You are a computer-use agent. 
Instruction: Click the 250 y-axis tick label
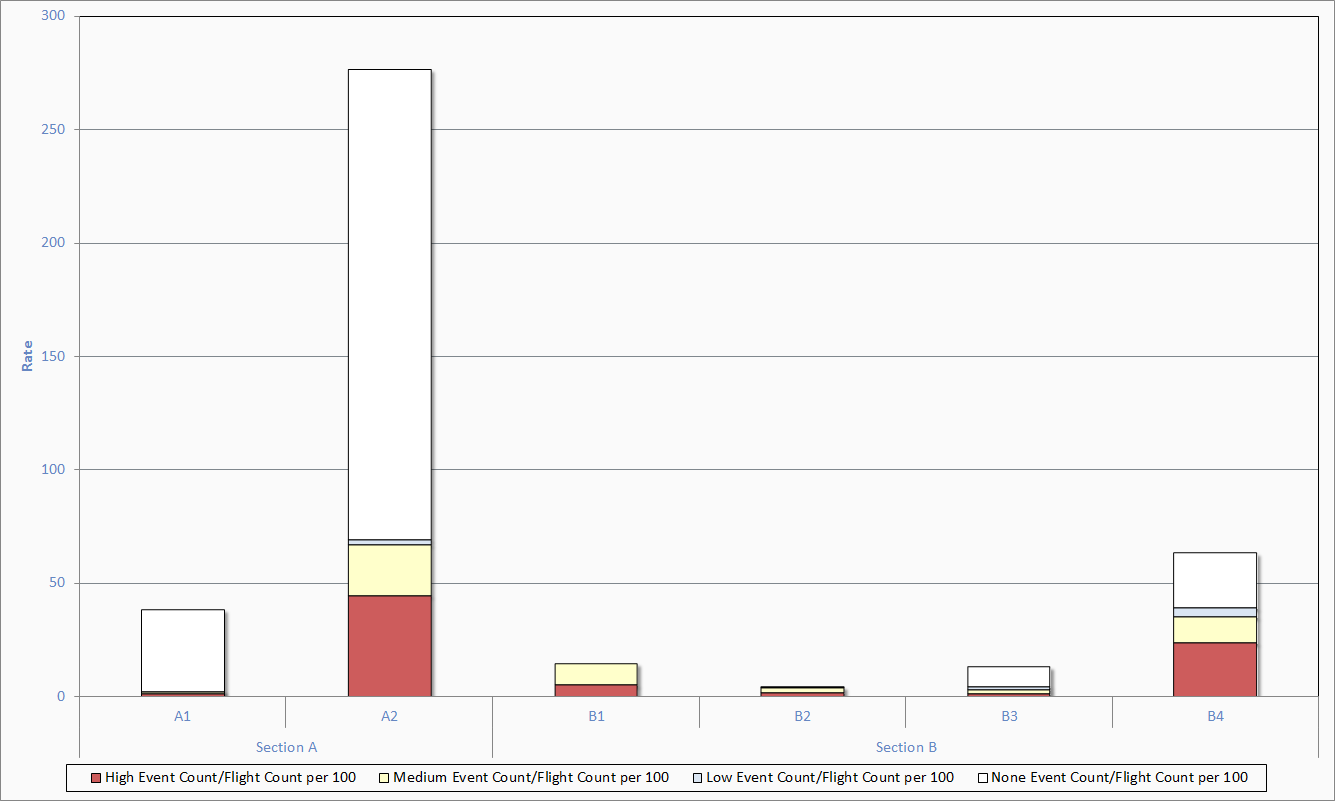[55, 129]
